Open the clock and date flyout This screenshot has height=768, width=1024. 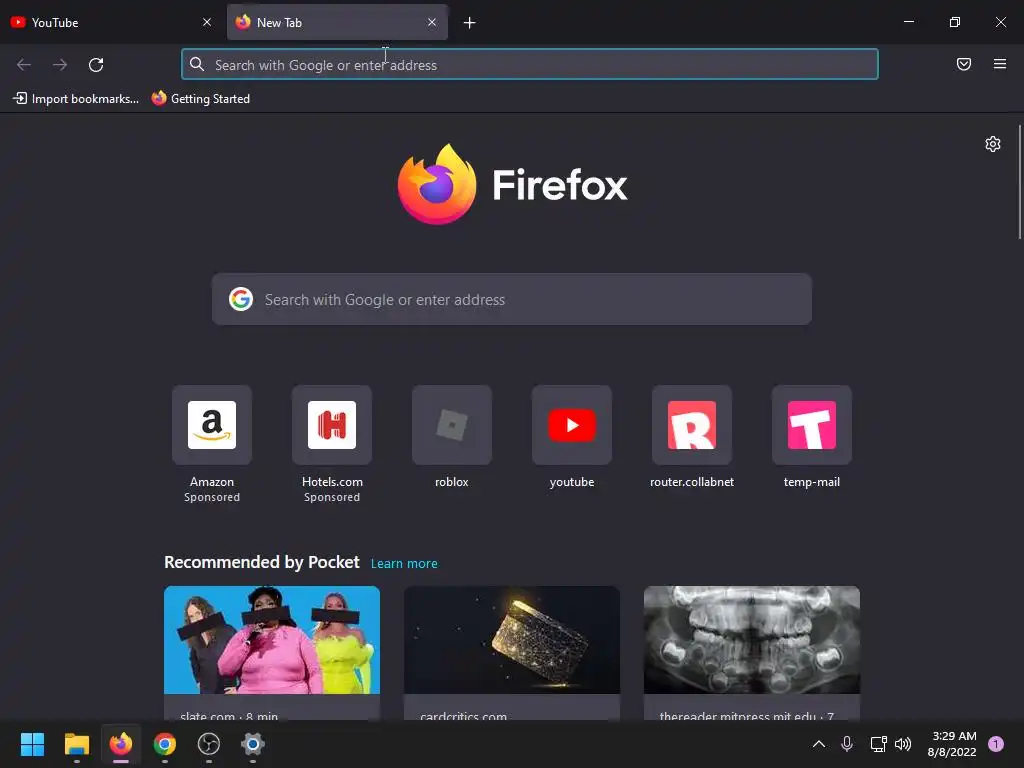[x=952, y=744]
